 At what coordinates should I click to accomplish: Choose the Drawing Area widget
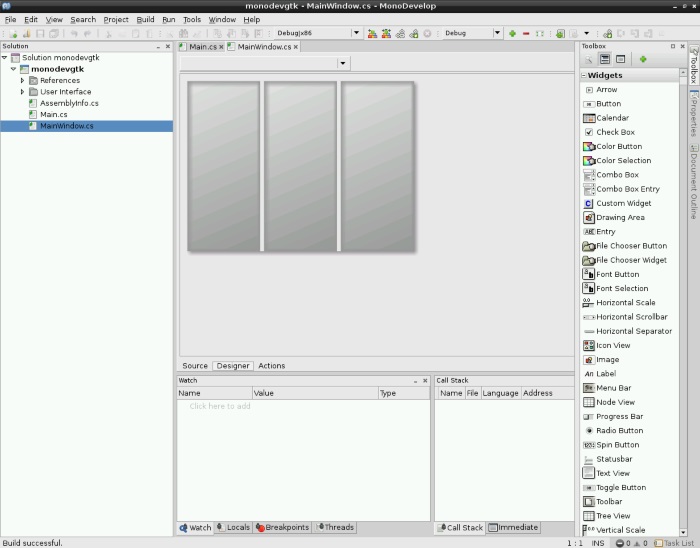(x=620, y=217)
